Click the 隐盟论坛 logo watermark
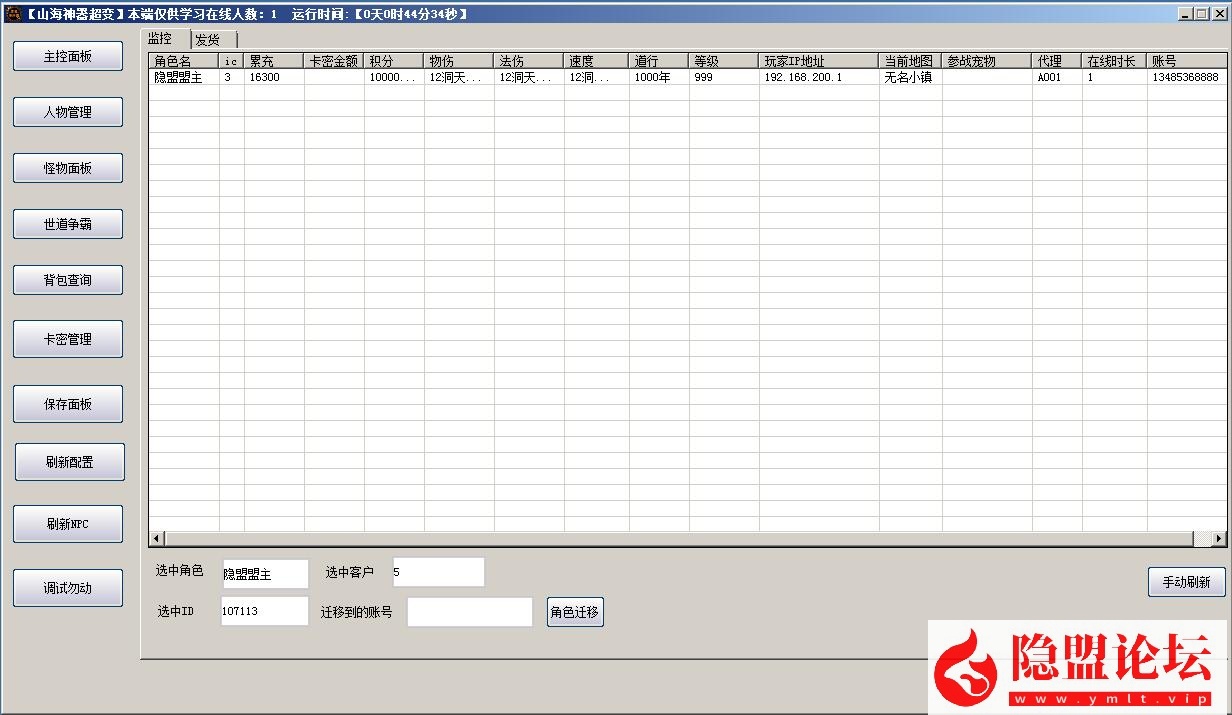Screen dimensions: 1232x715 1077,666
